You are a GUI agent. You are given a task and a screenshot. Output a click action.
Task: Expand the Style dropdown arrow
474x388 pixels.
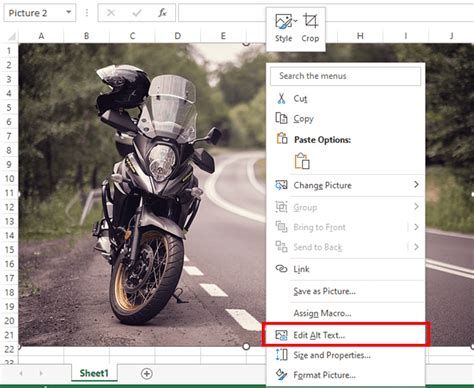coord(295,21)
